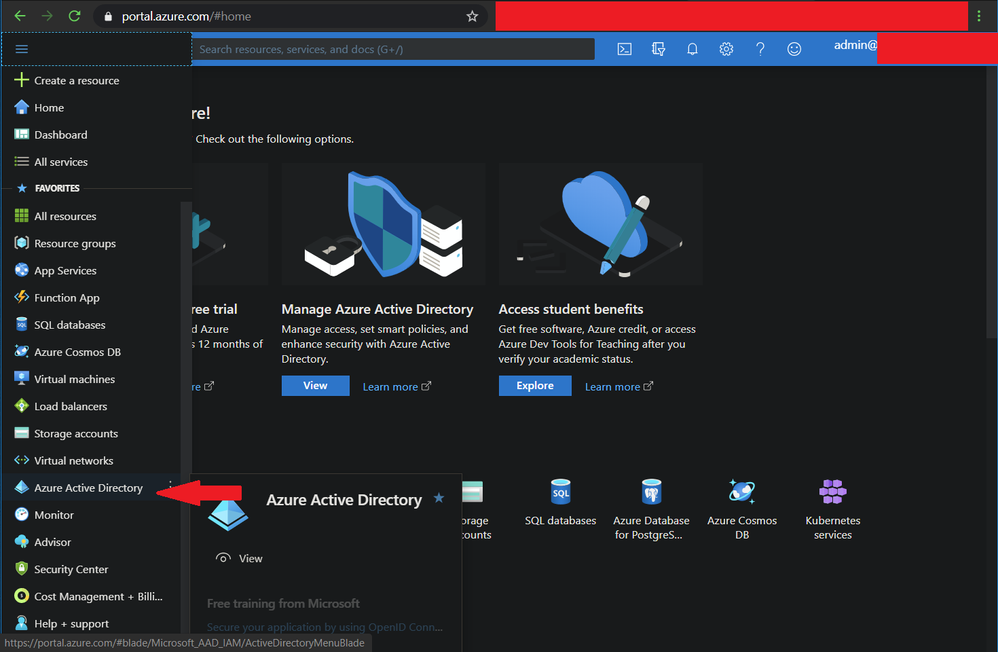
Task: Open Azure Database for PostgreSQL tile
Action: tap(651, 509)
